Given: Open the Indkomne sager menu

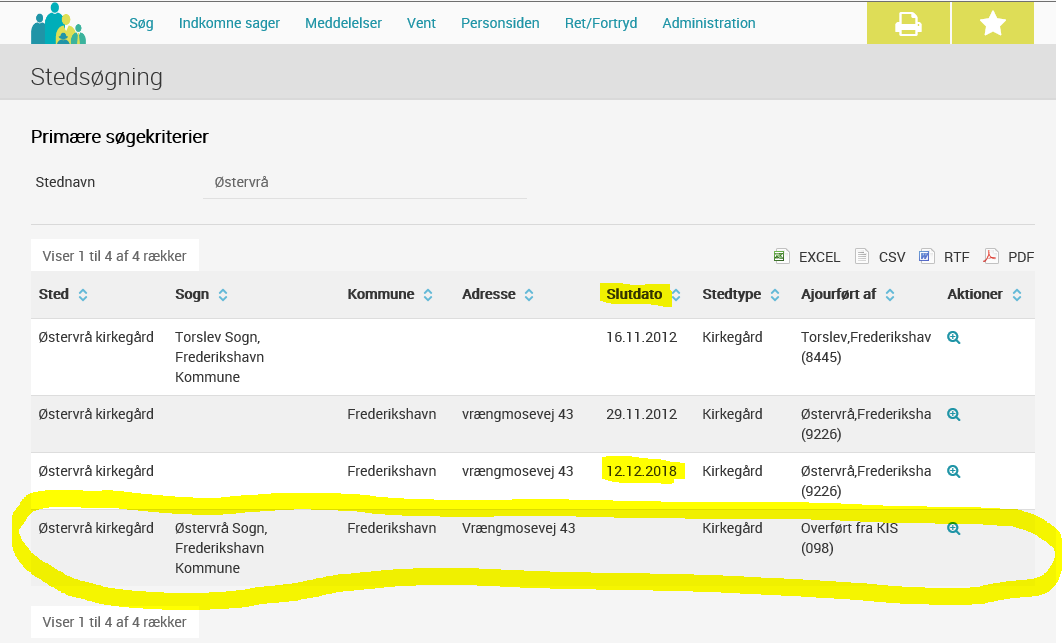Looking at the screenshot, I should 229,23.
